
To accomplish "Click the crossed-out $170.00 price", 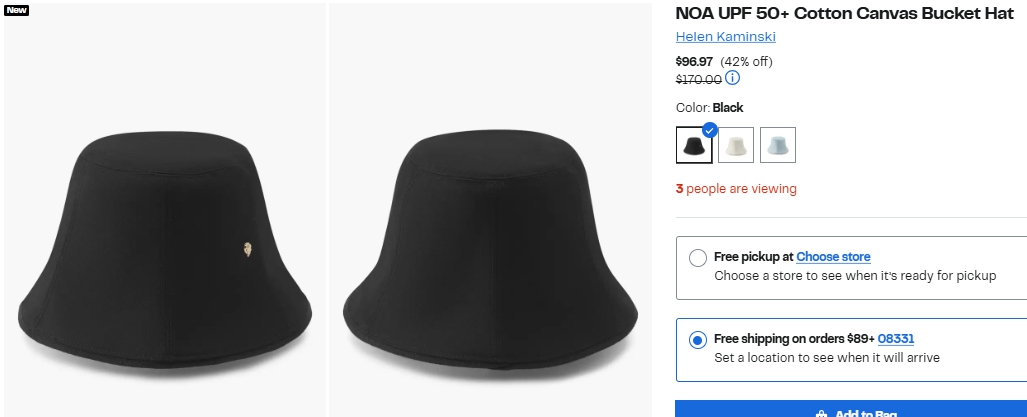I will pos(698,79).
